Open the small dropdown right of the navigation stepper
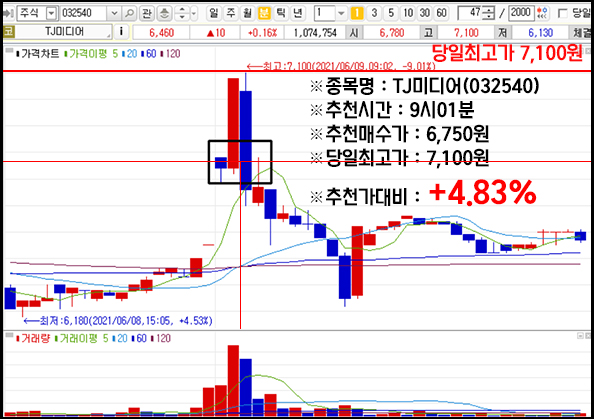 click(194, 14)
